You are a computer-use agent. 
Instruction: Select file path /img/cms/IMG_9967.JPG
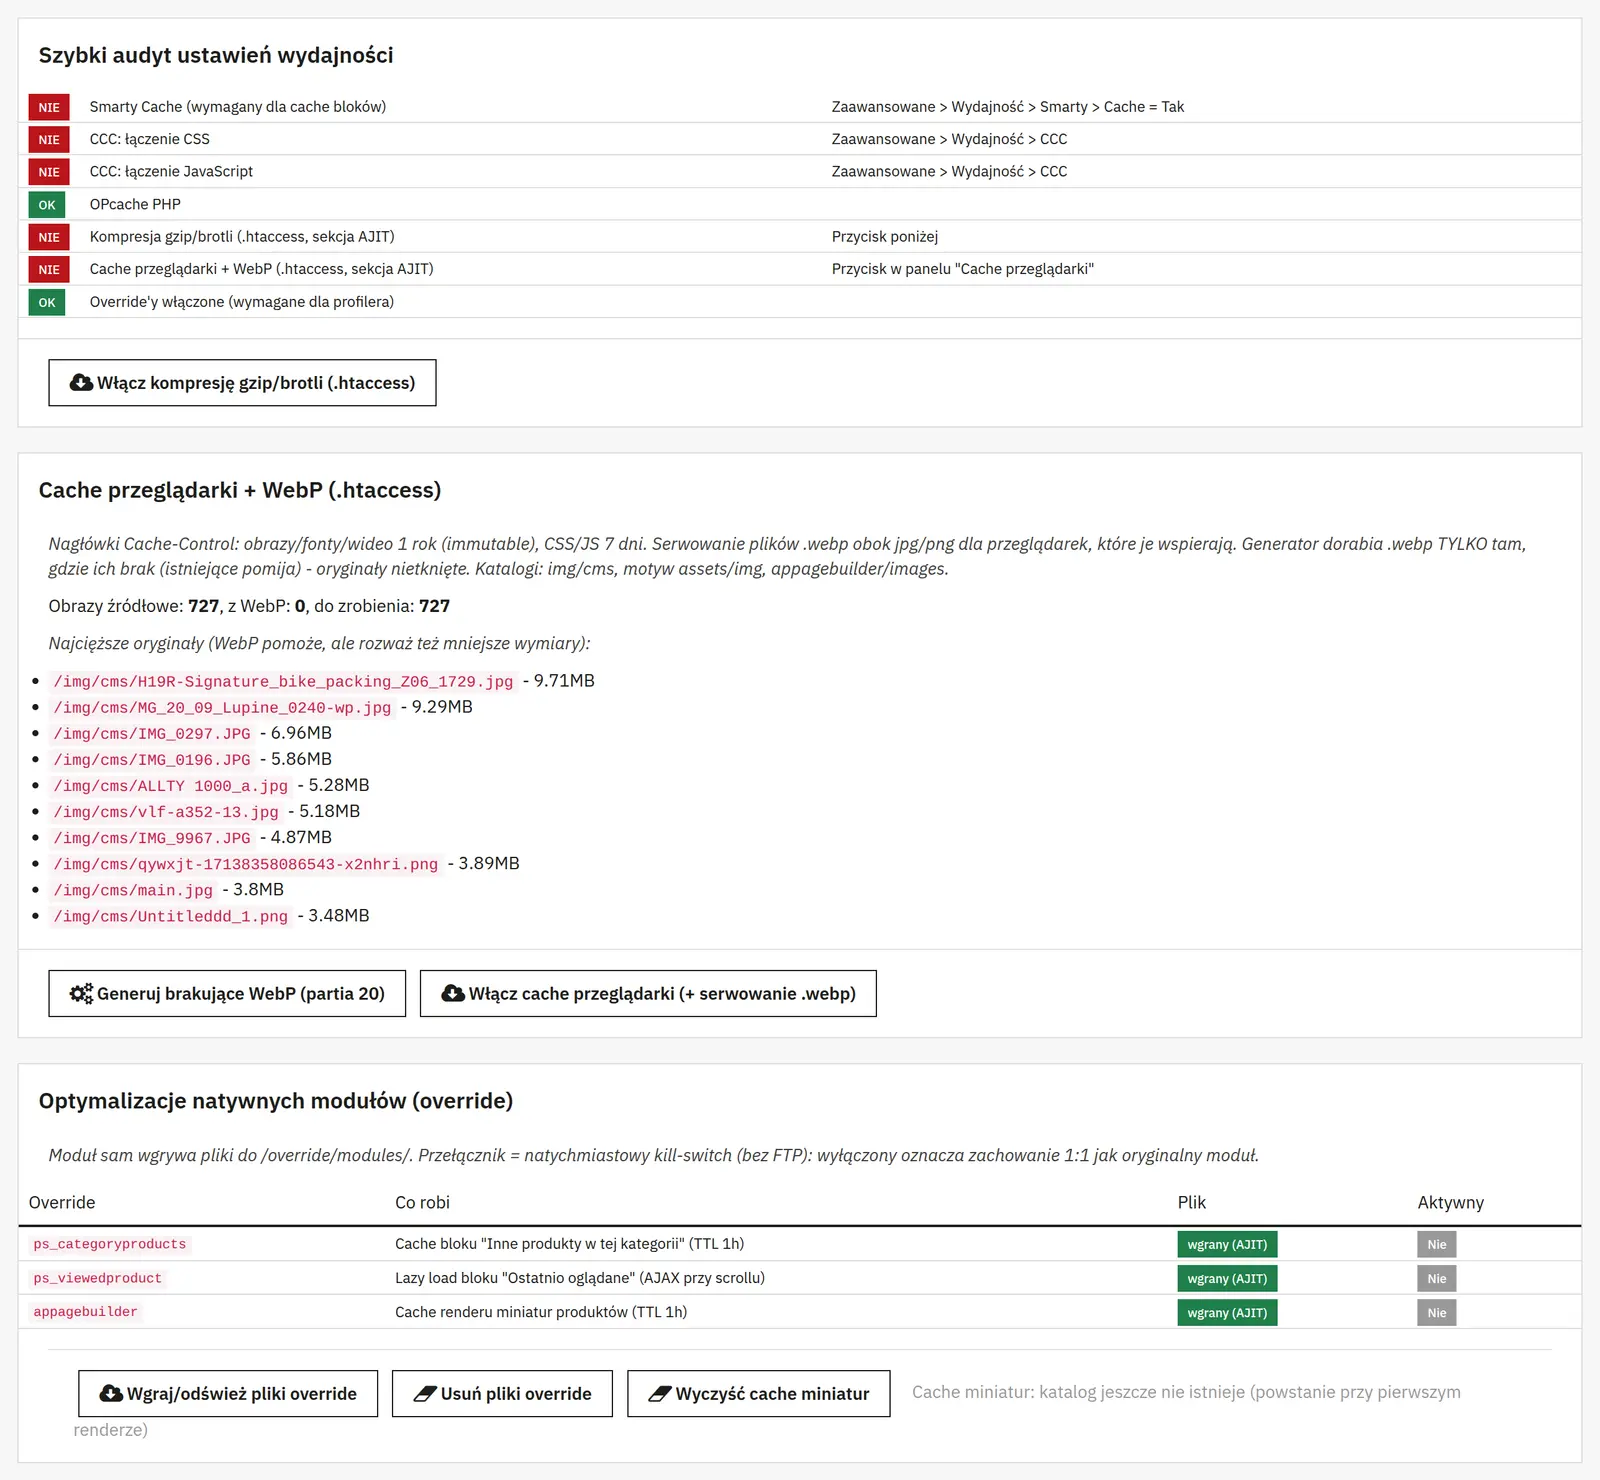(x=152, y=837)
